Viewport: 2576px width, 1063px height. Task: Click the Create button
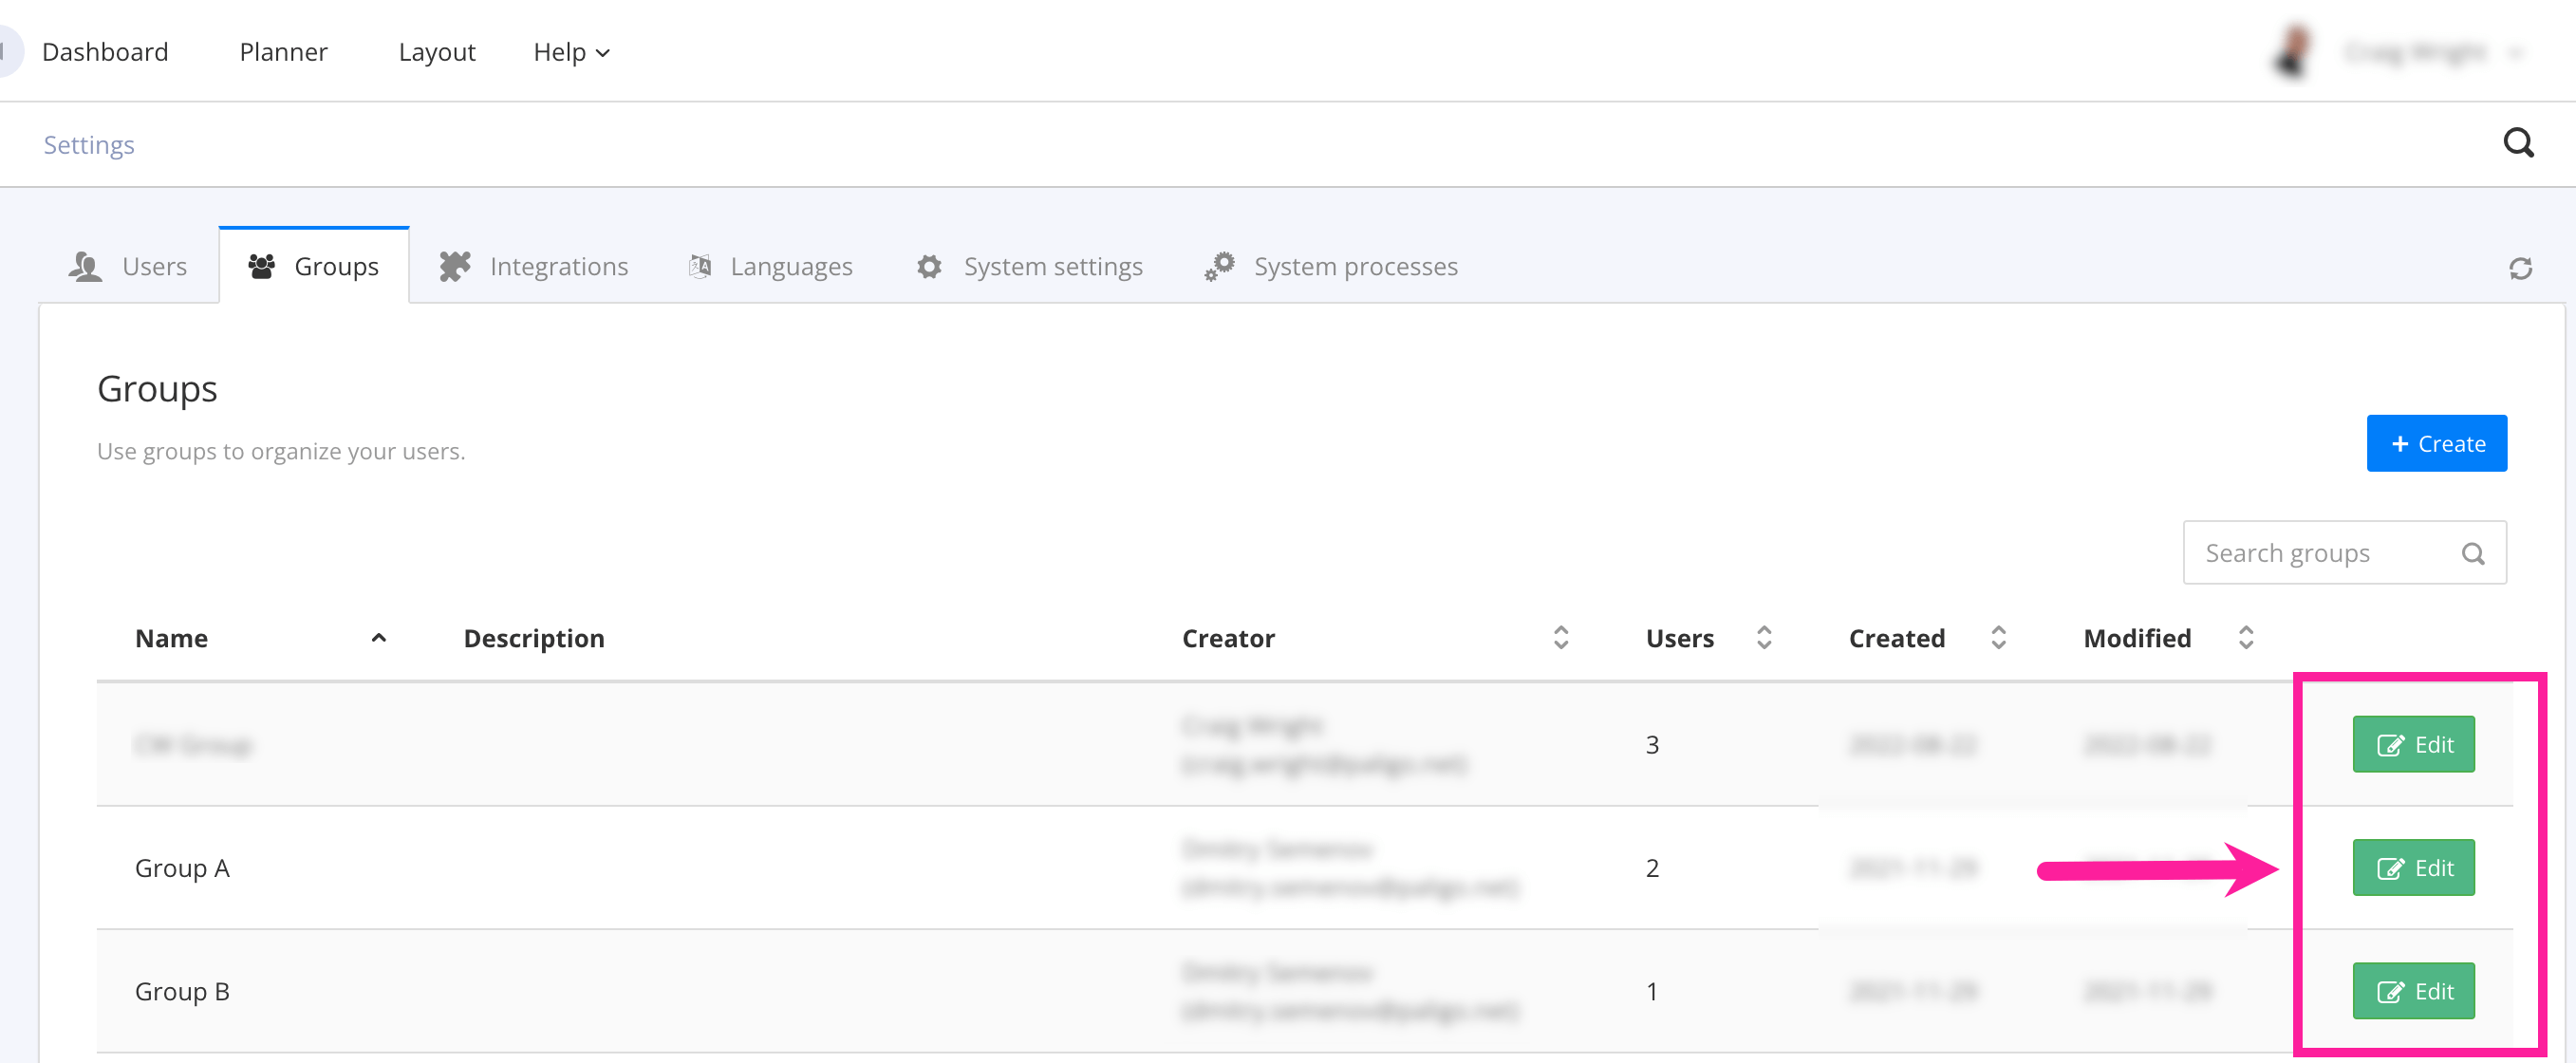point(2437,443)
